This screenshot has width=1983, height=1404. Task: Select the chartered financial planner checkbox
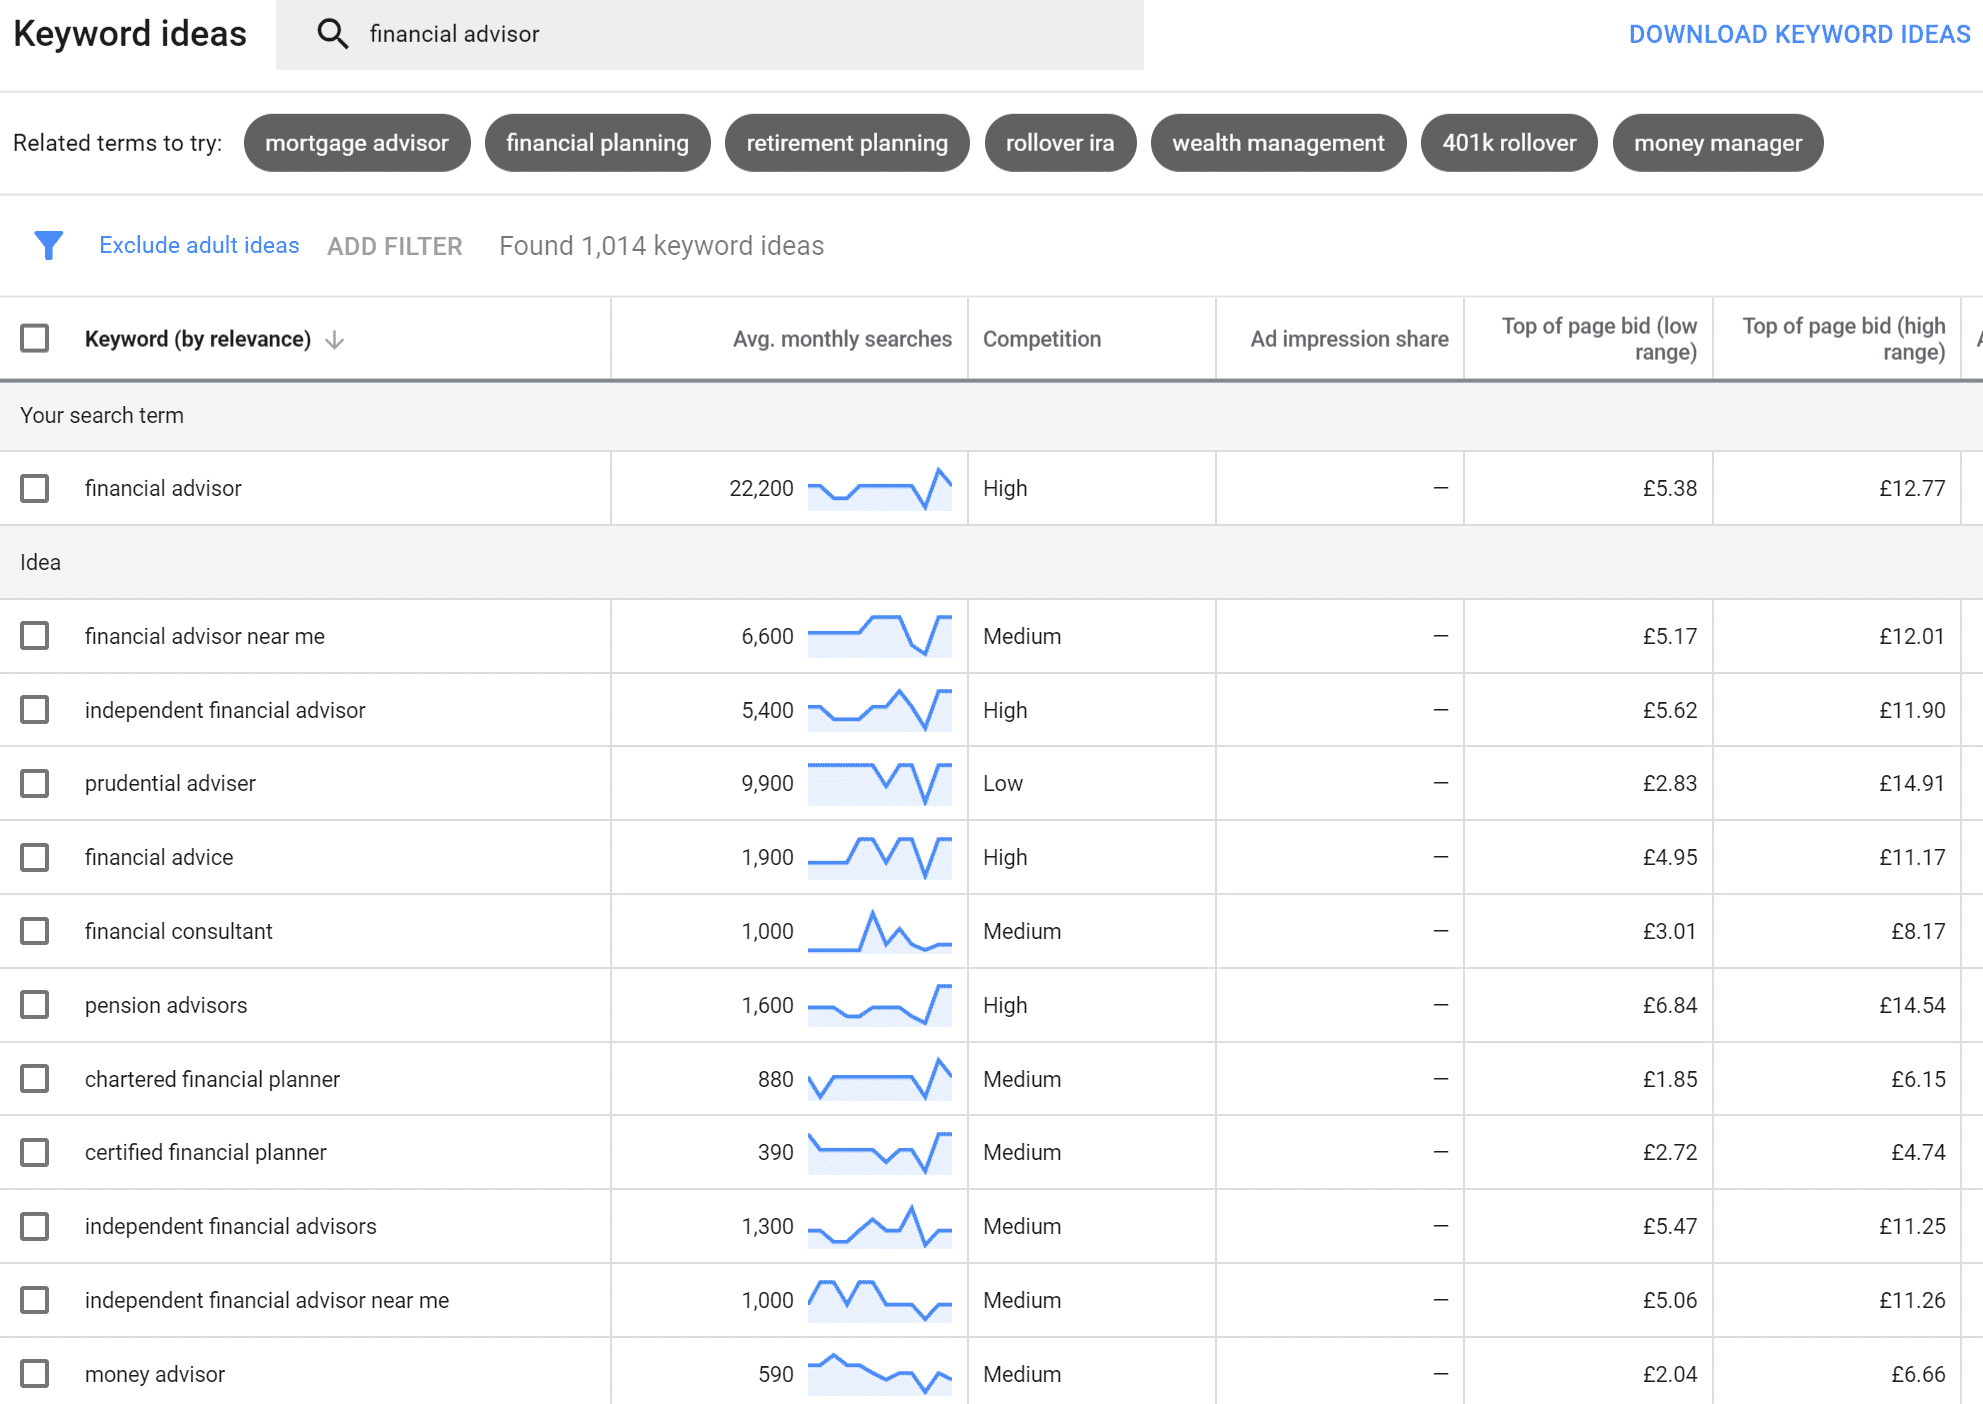(35, 1079)
